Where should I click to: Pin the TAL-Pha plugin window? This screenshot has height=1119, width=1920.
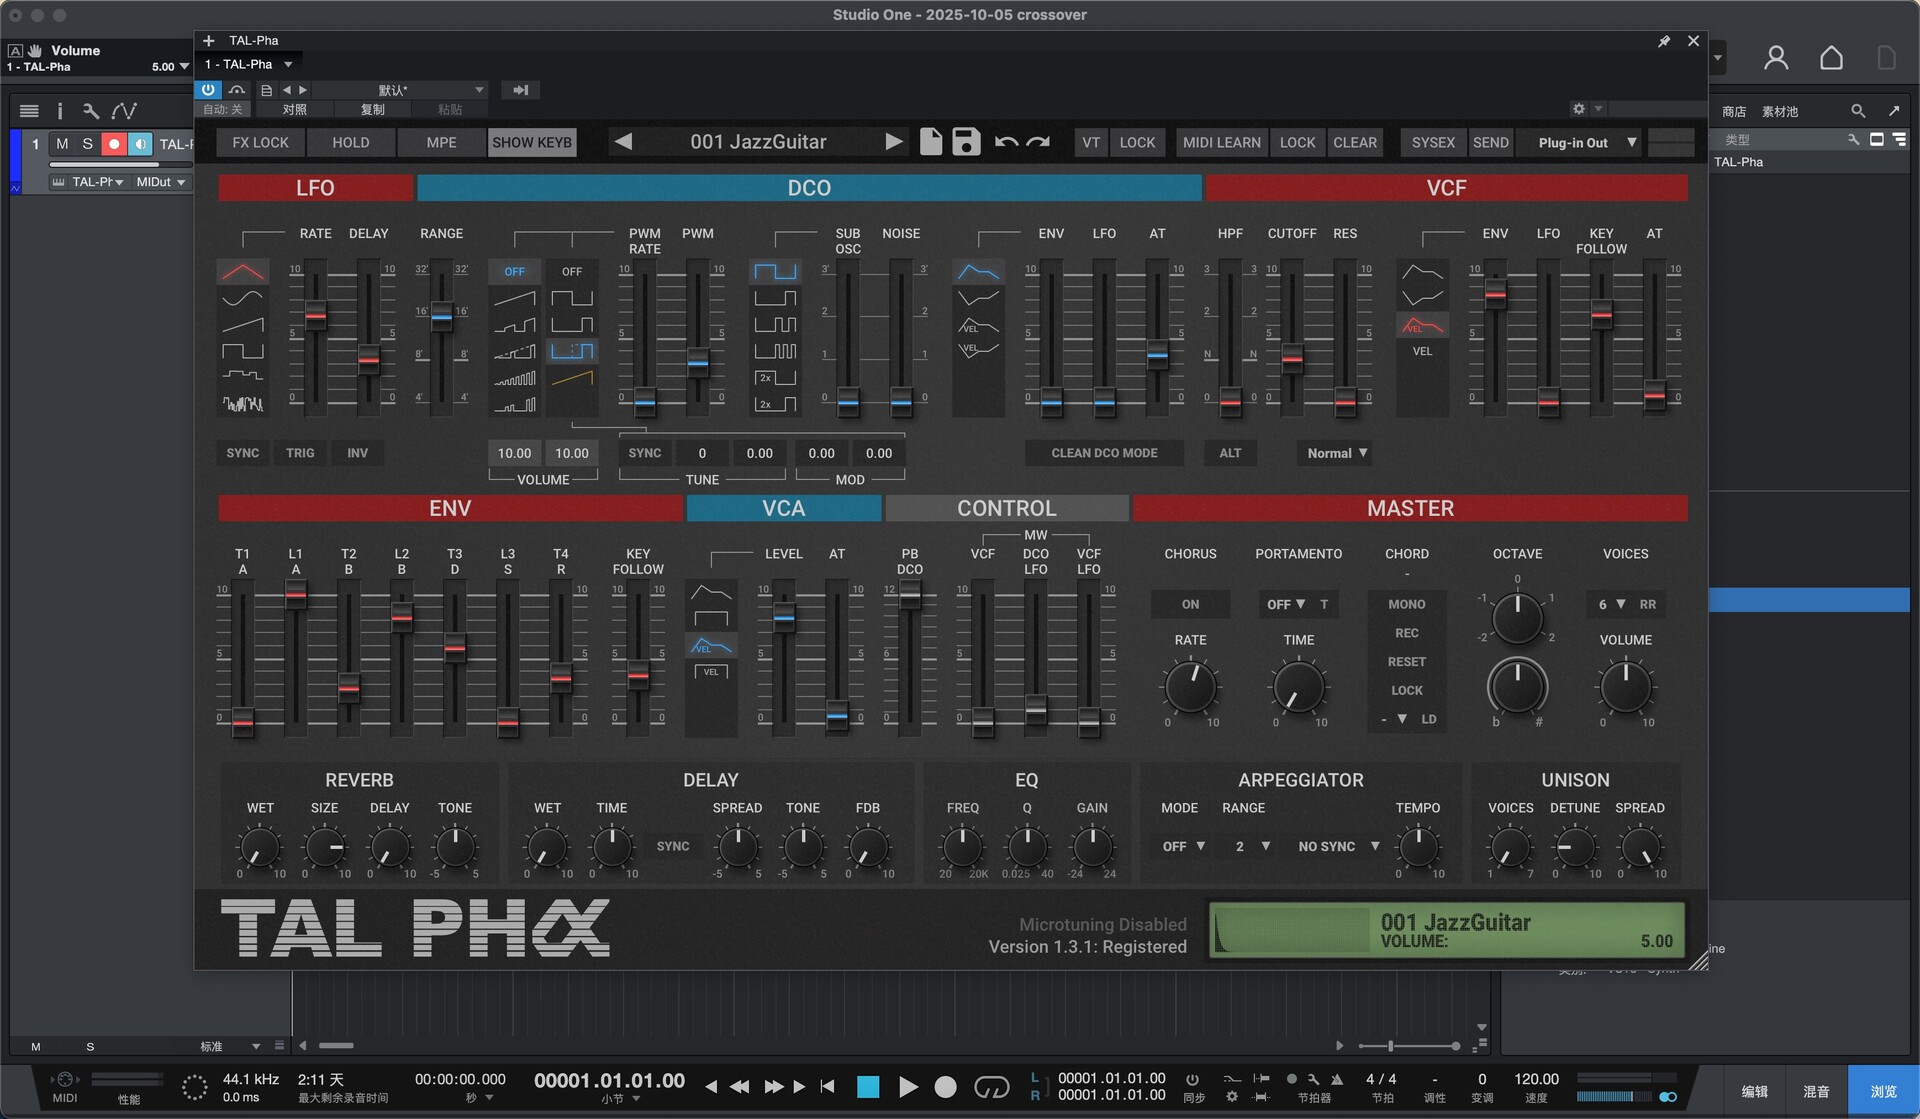coord(1664,41)
